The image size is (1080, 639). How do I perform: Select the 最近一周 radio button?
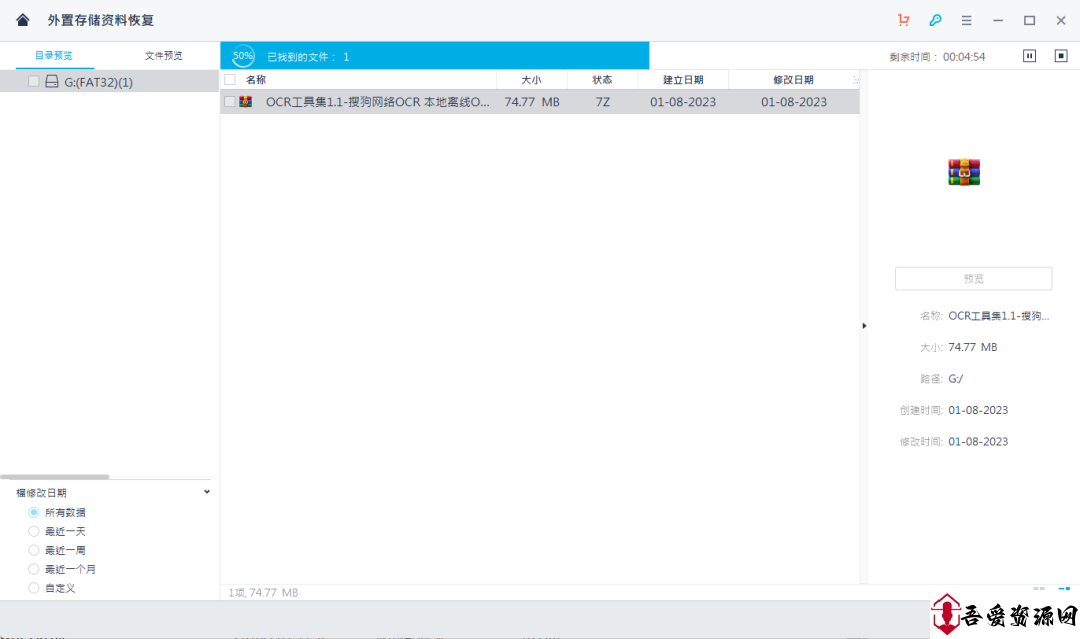pyautogui.click(x=33, y=550)
